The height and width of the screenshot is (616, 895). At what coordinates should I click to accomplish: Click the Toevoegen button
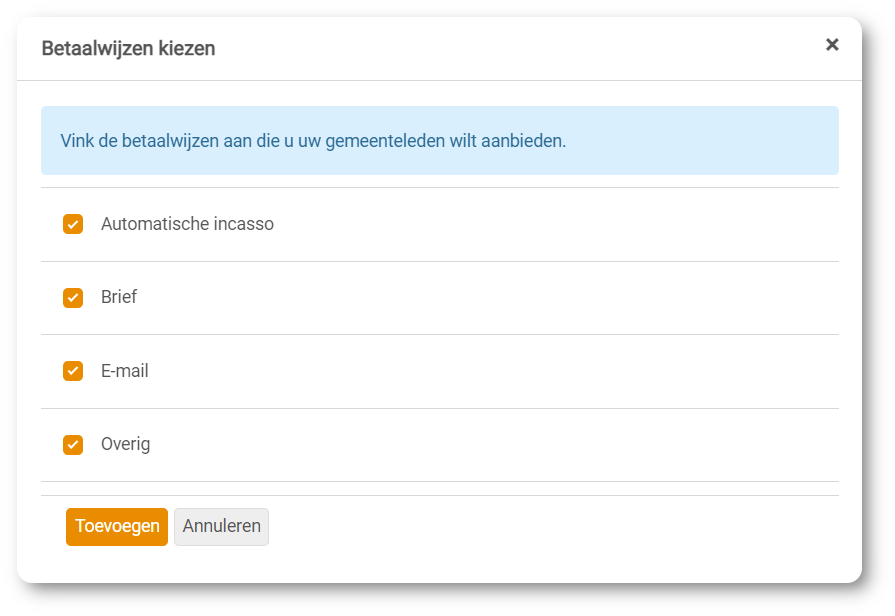[x=117, y=527]
